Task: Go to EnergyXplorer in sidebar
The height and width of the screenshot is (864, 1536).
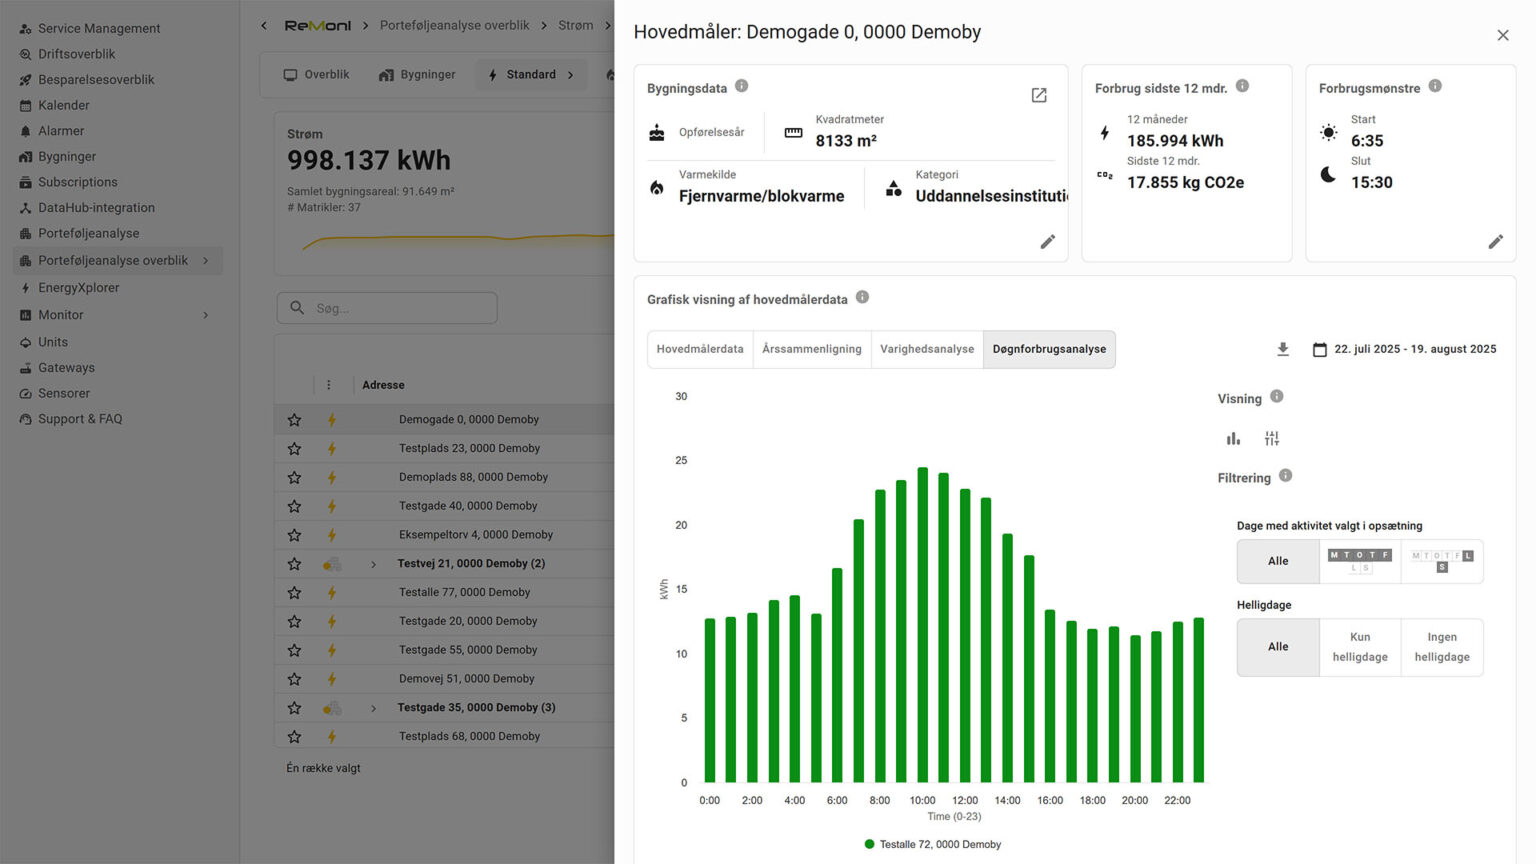Action: pyautogui.click(x=78, y=288)
